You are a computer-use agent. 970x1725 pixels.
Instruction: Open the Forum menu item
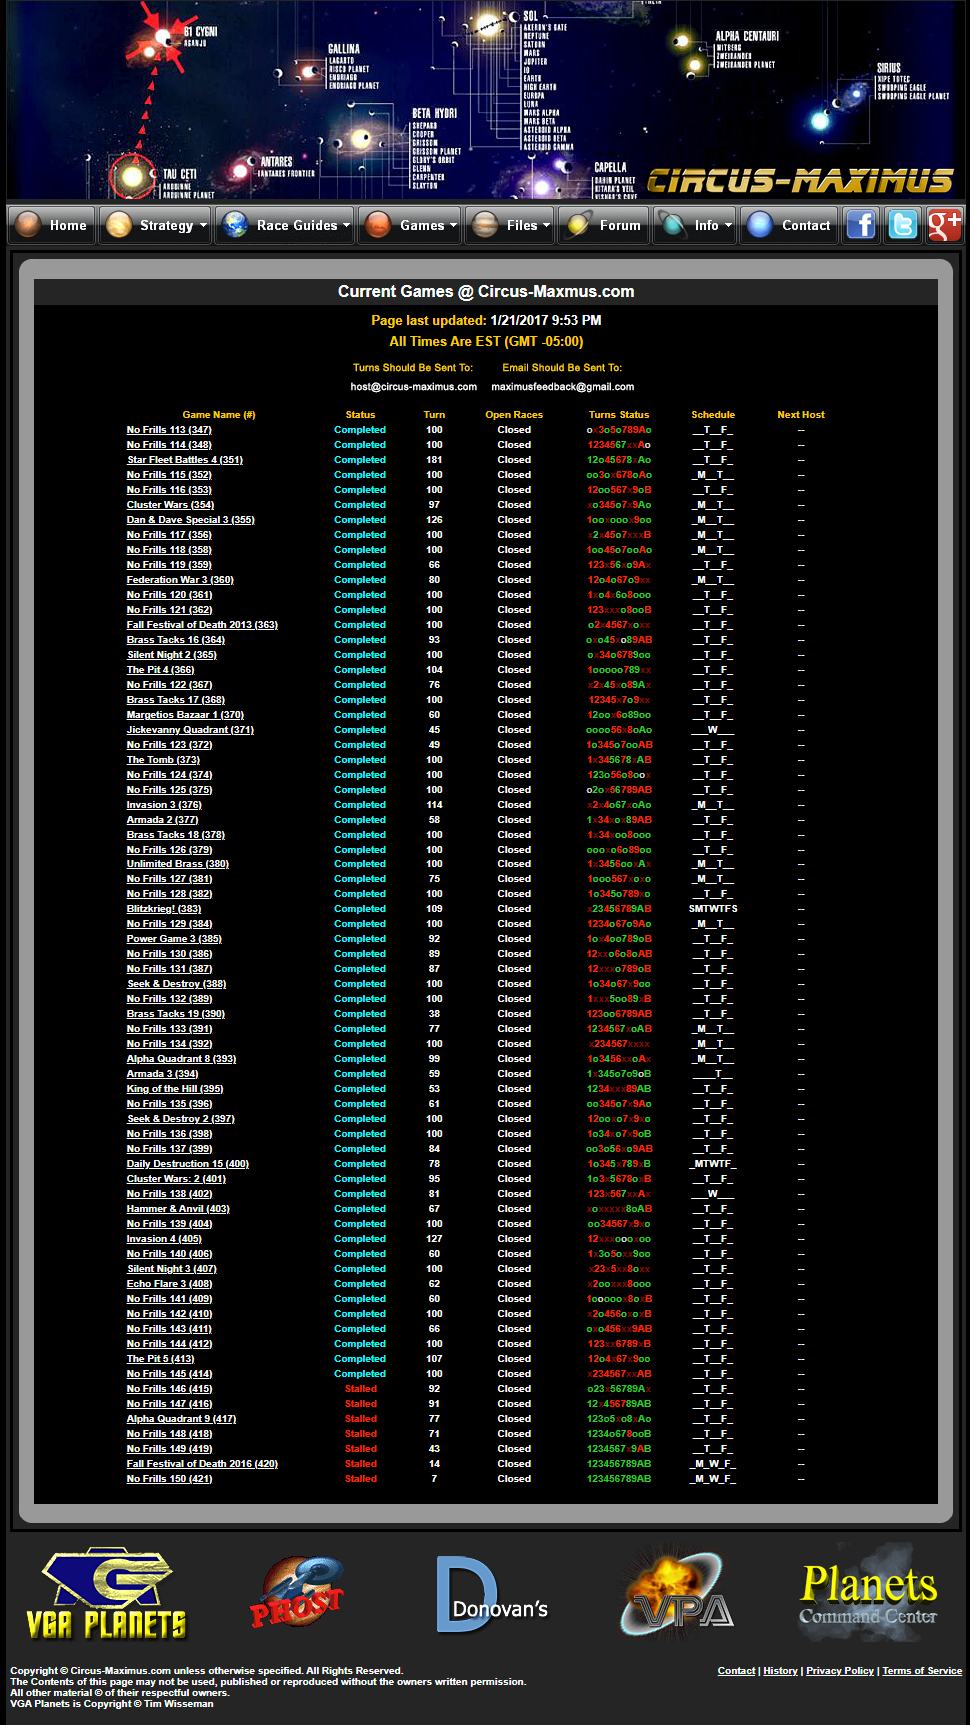click(x=620, y=226)
